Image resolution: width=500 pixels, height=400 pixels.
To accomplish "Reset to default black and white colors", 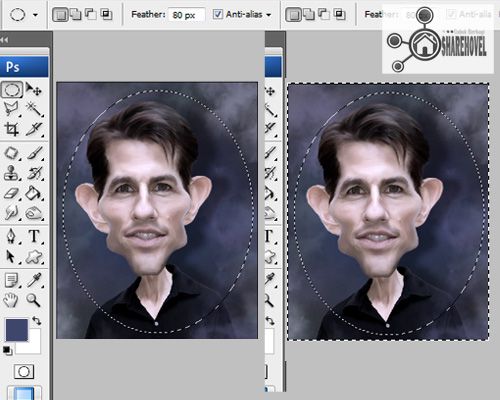I will pyautogui.click(x=7, y=350).
